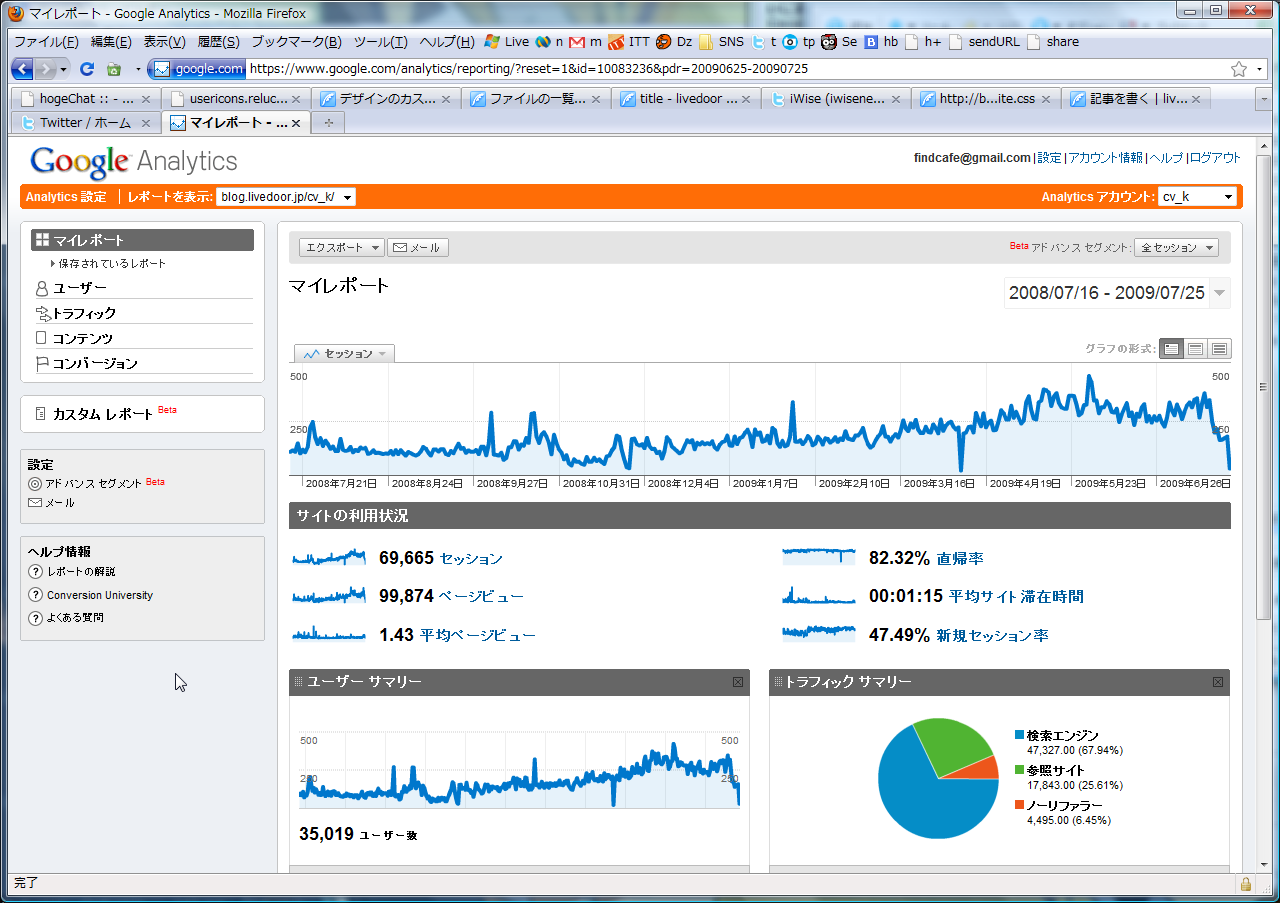Image resolution: width=1280 pixels, height=903 pixels.
Task: Open the tp bookmark
Action: pos(799,42)
